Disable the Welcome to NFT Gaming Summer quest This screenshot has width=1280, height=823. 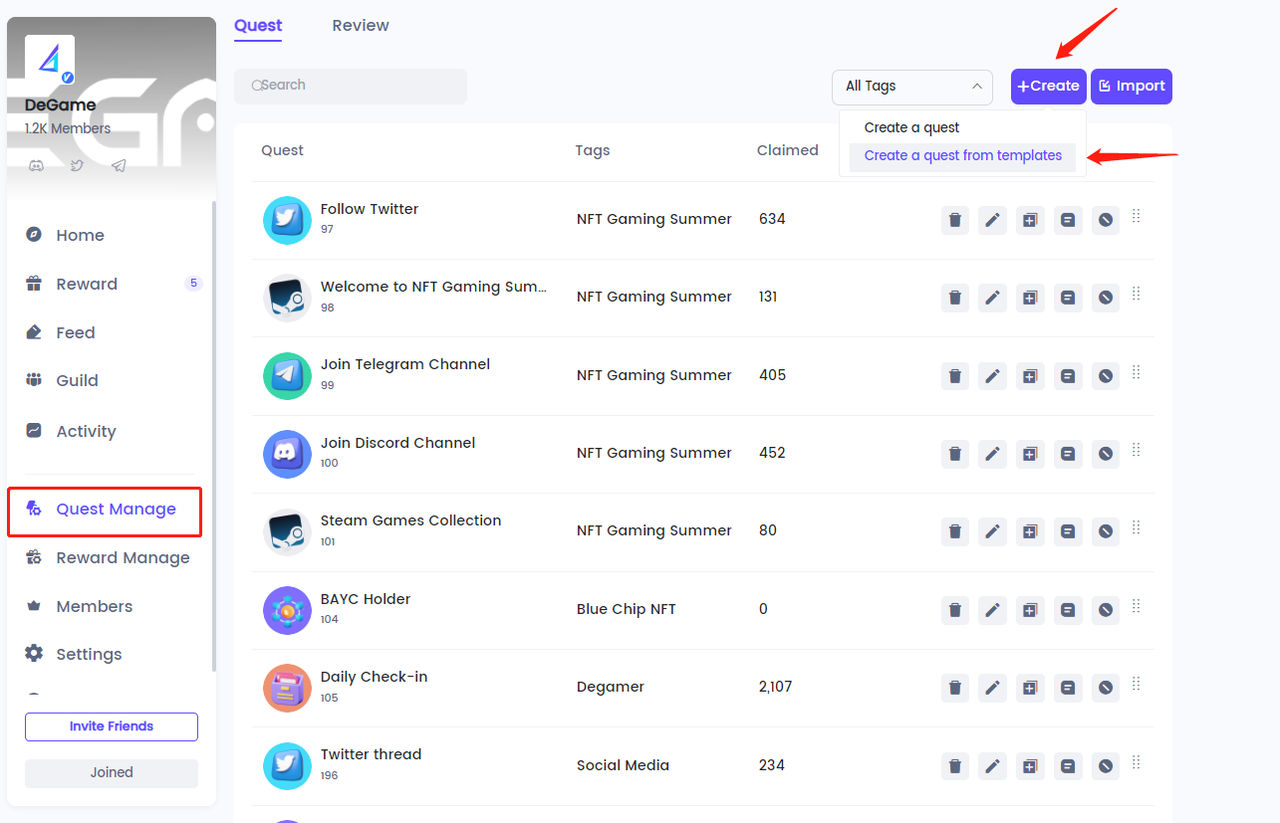[x=1105, y=298]
